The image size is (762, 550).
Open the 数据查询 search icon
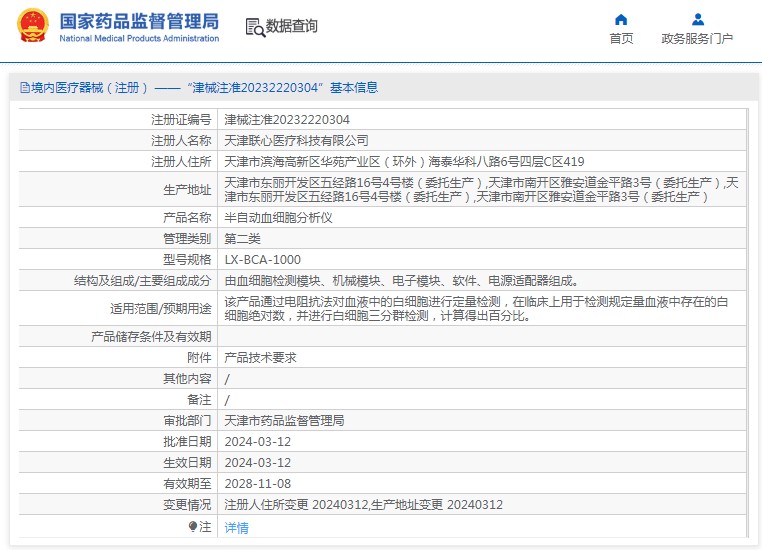(x=255, y=27)
